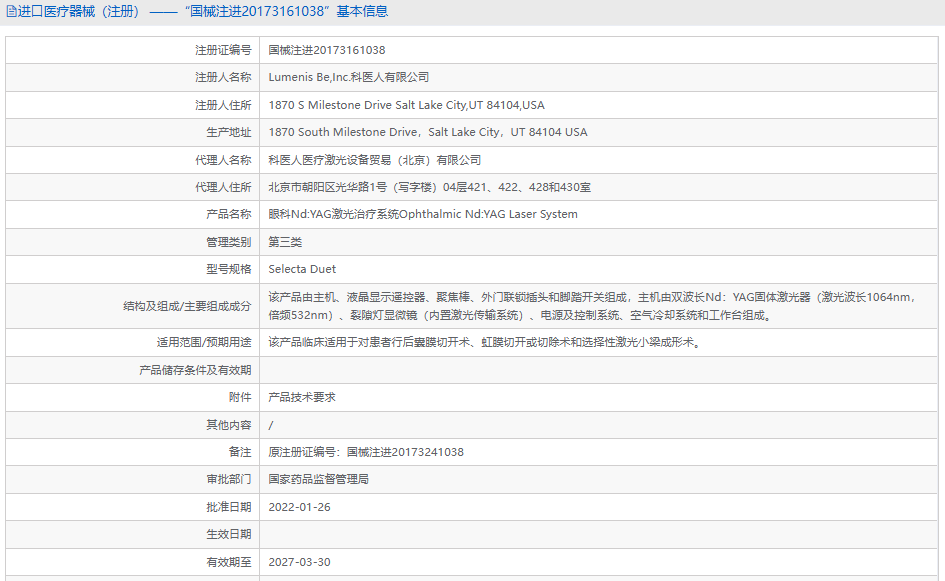Select intended use text 该产品临床适用于
Image resolution: width=945 pixels, height=581 pixels.
click(485, 342)
